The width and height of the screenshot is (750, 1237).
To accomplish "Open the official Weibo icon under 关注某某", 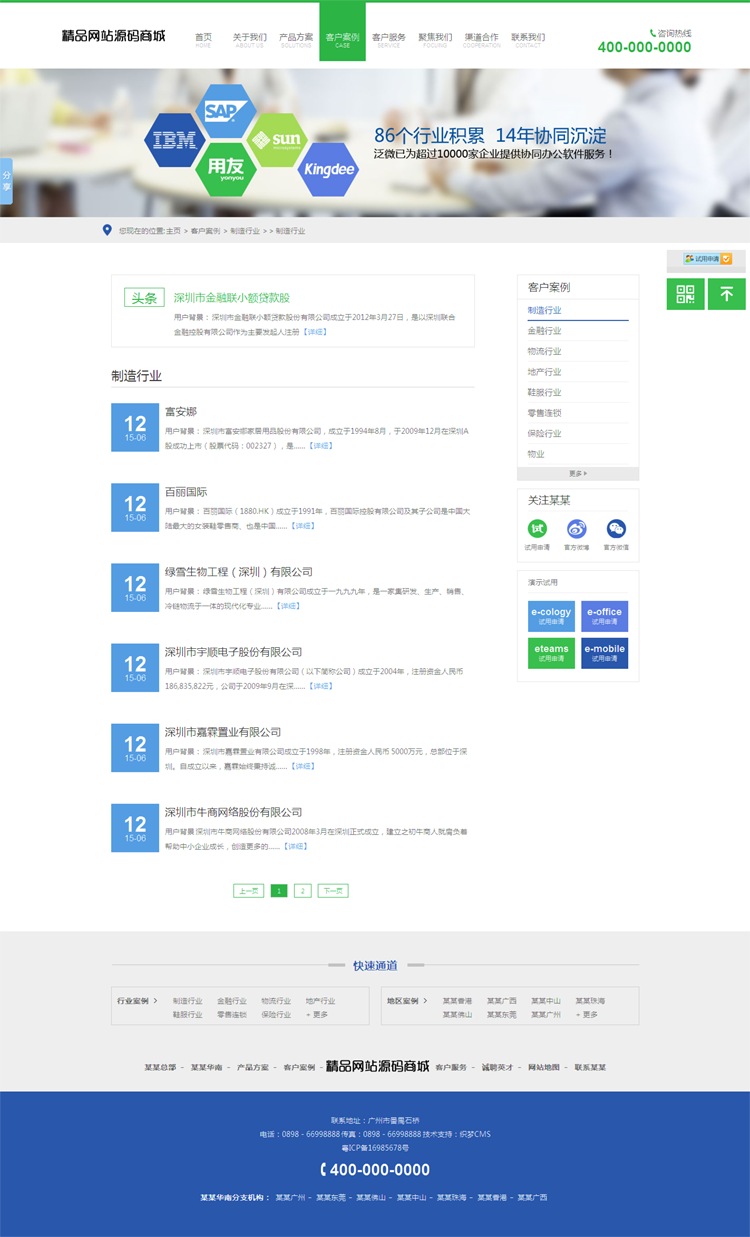I will 577,529.
